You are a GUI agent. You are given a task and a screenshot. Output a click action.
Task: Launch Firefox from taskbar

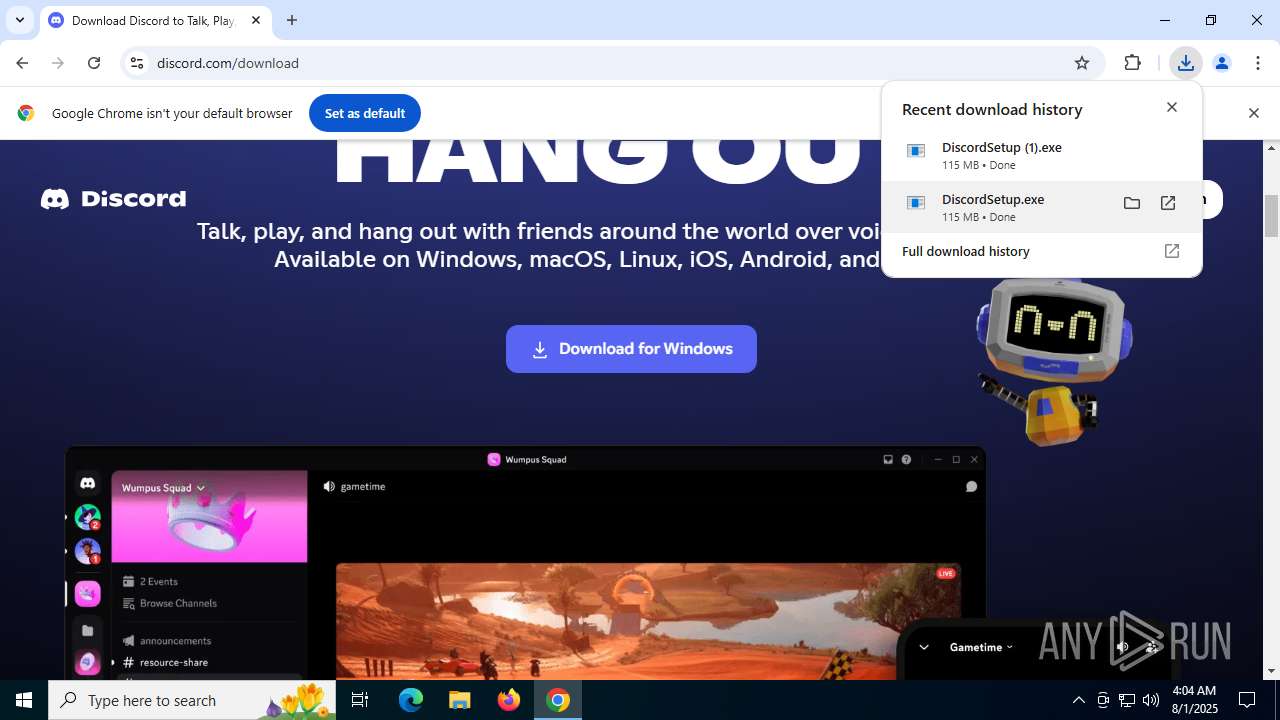pyautogui.click(x=509, y=700)
